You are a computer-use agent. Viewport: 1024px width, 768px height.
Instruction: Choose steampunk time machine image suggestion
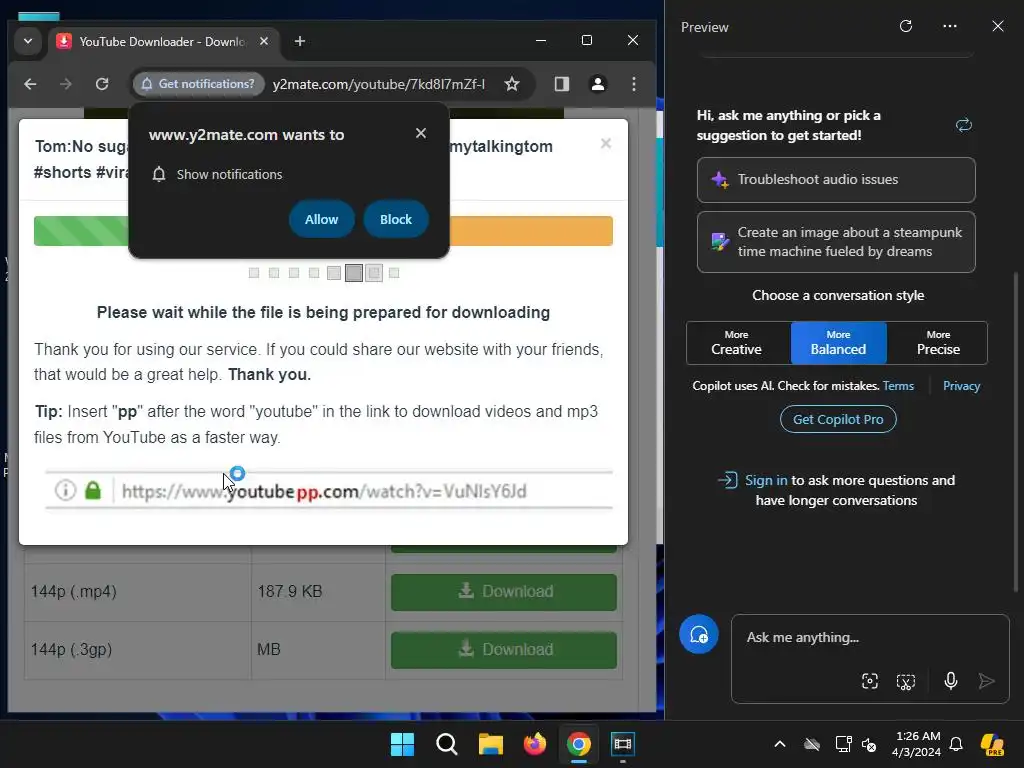(x=836, y=242)
